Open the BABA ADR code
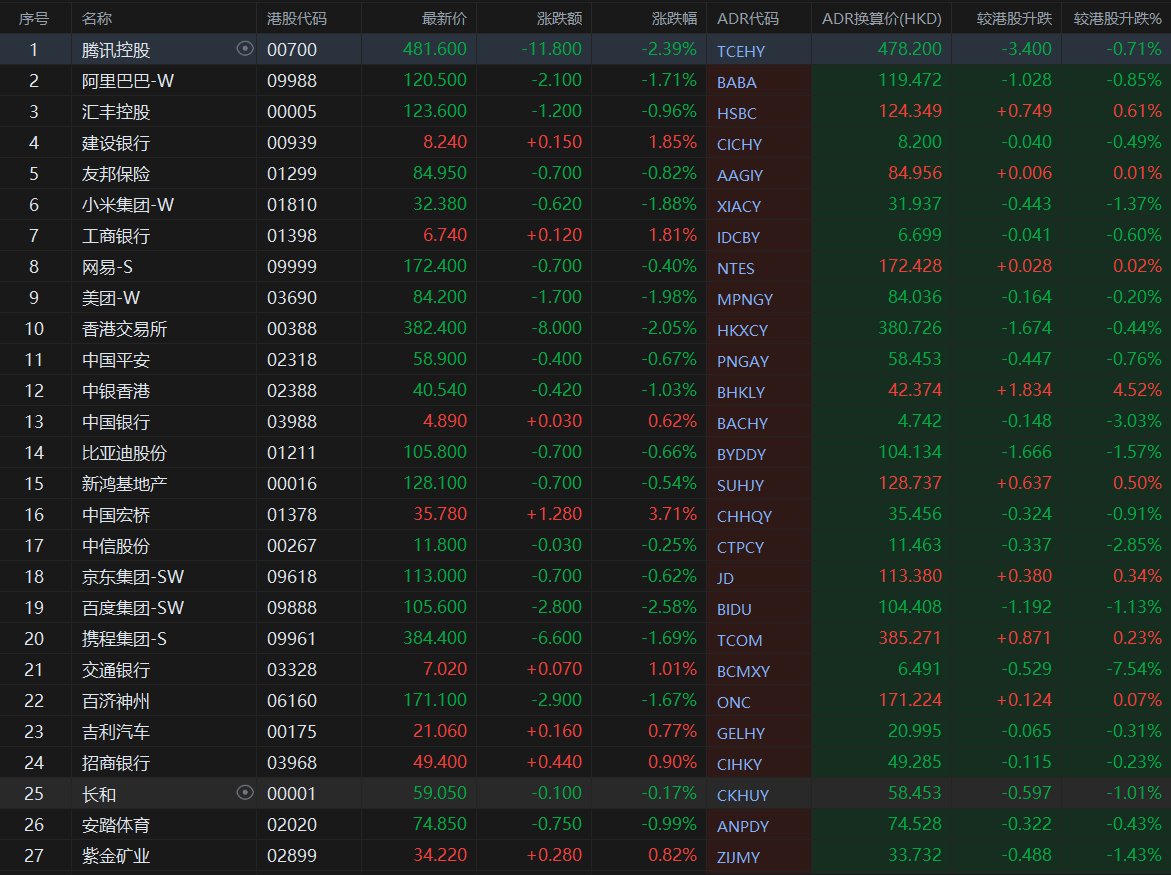The width and height of the screenshot is (1171, 875). pos(736,82)
